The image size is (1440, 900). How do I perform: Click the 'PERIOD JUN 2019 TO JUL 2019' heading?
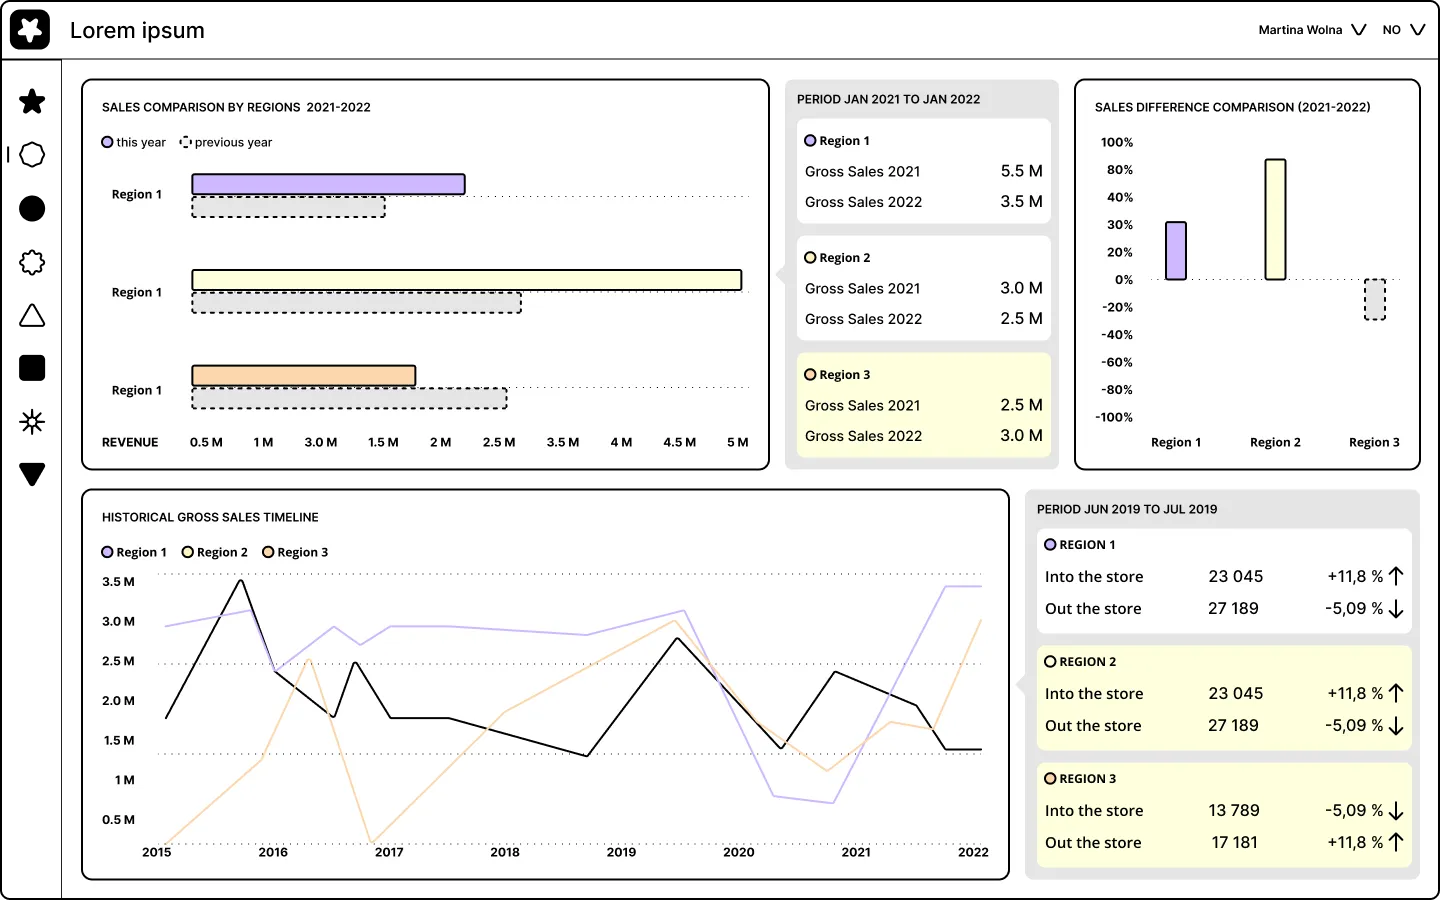click(1127, 509)
